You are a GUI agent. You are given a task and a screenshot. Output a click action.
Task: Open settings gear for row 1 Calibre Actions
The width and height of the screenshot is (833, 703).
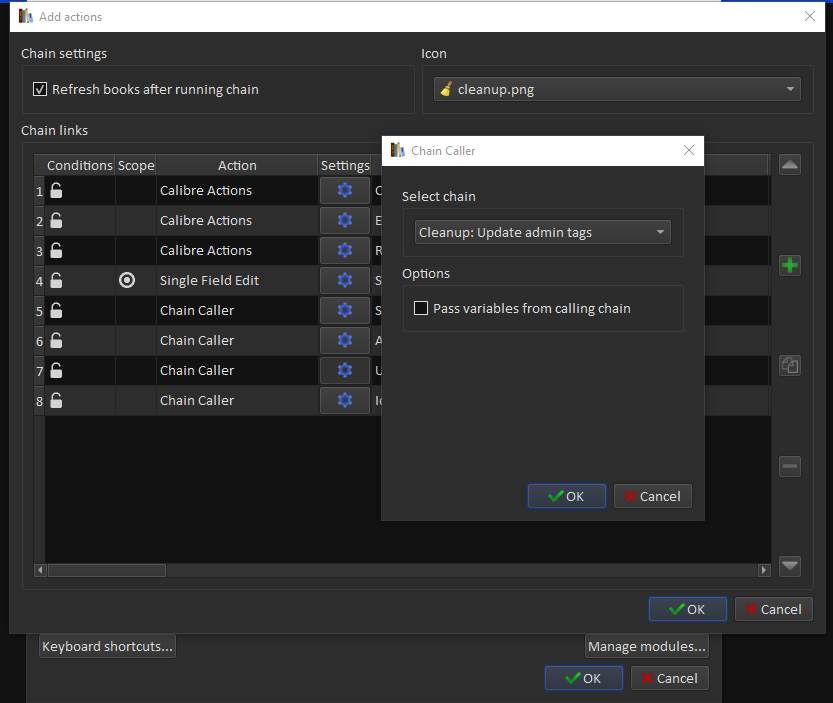[345, 190]
